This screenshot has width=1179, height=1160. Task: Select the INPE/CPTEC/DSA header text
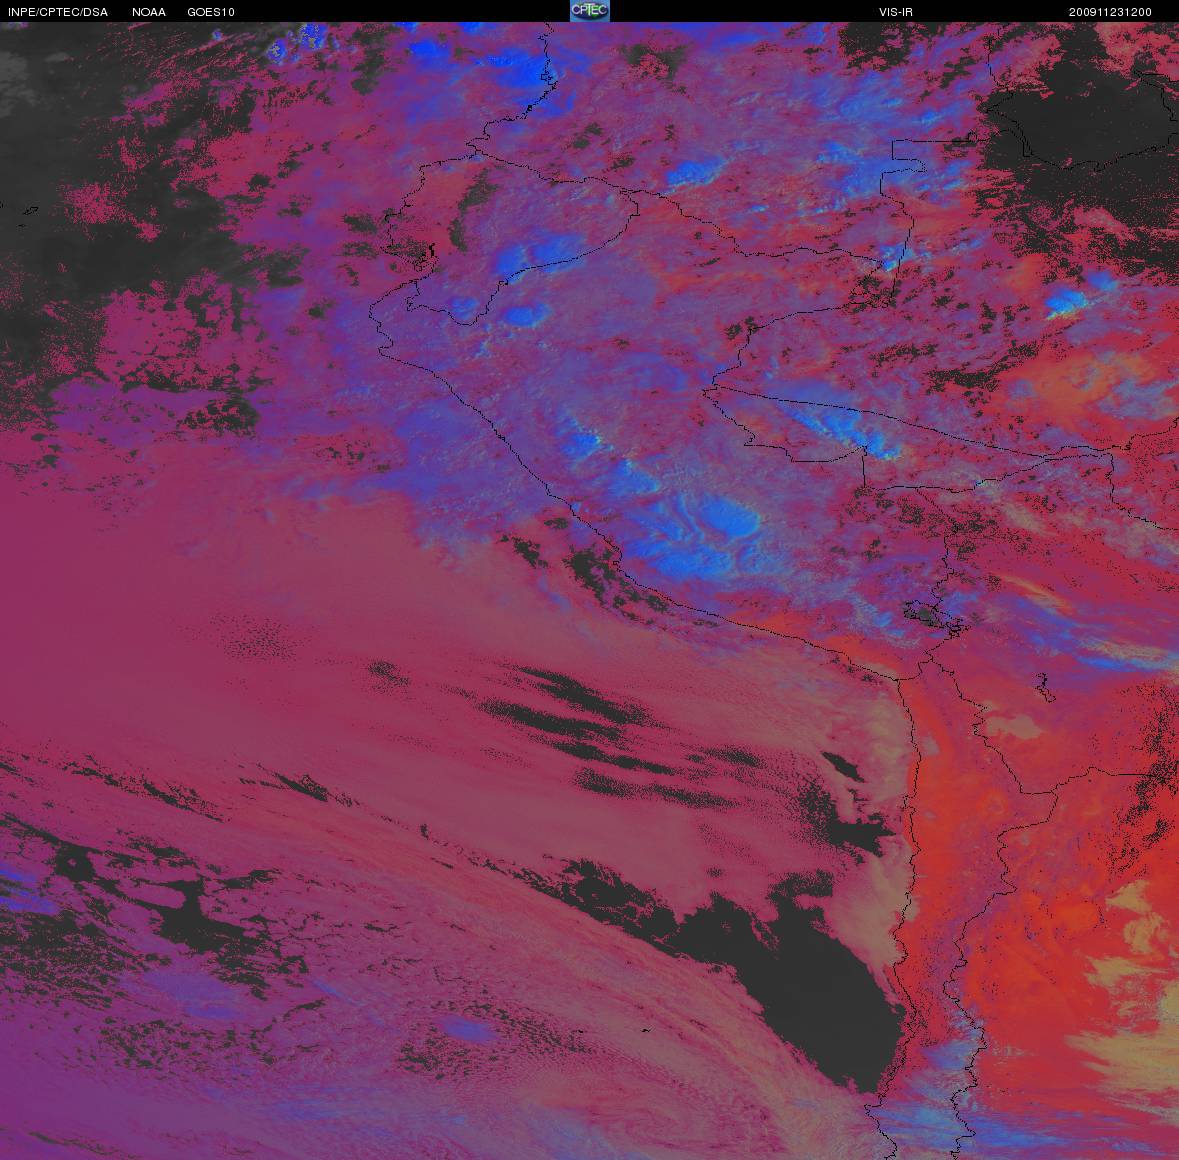tap(58, 12)
